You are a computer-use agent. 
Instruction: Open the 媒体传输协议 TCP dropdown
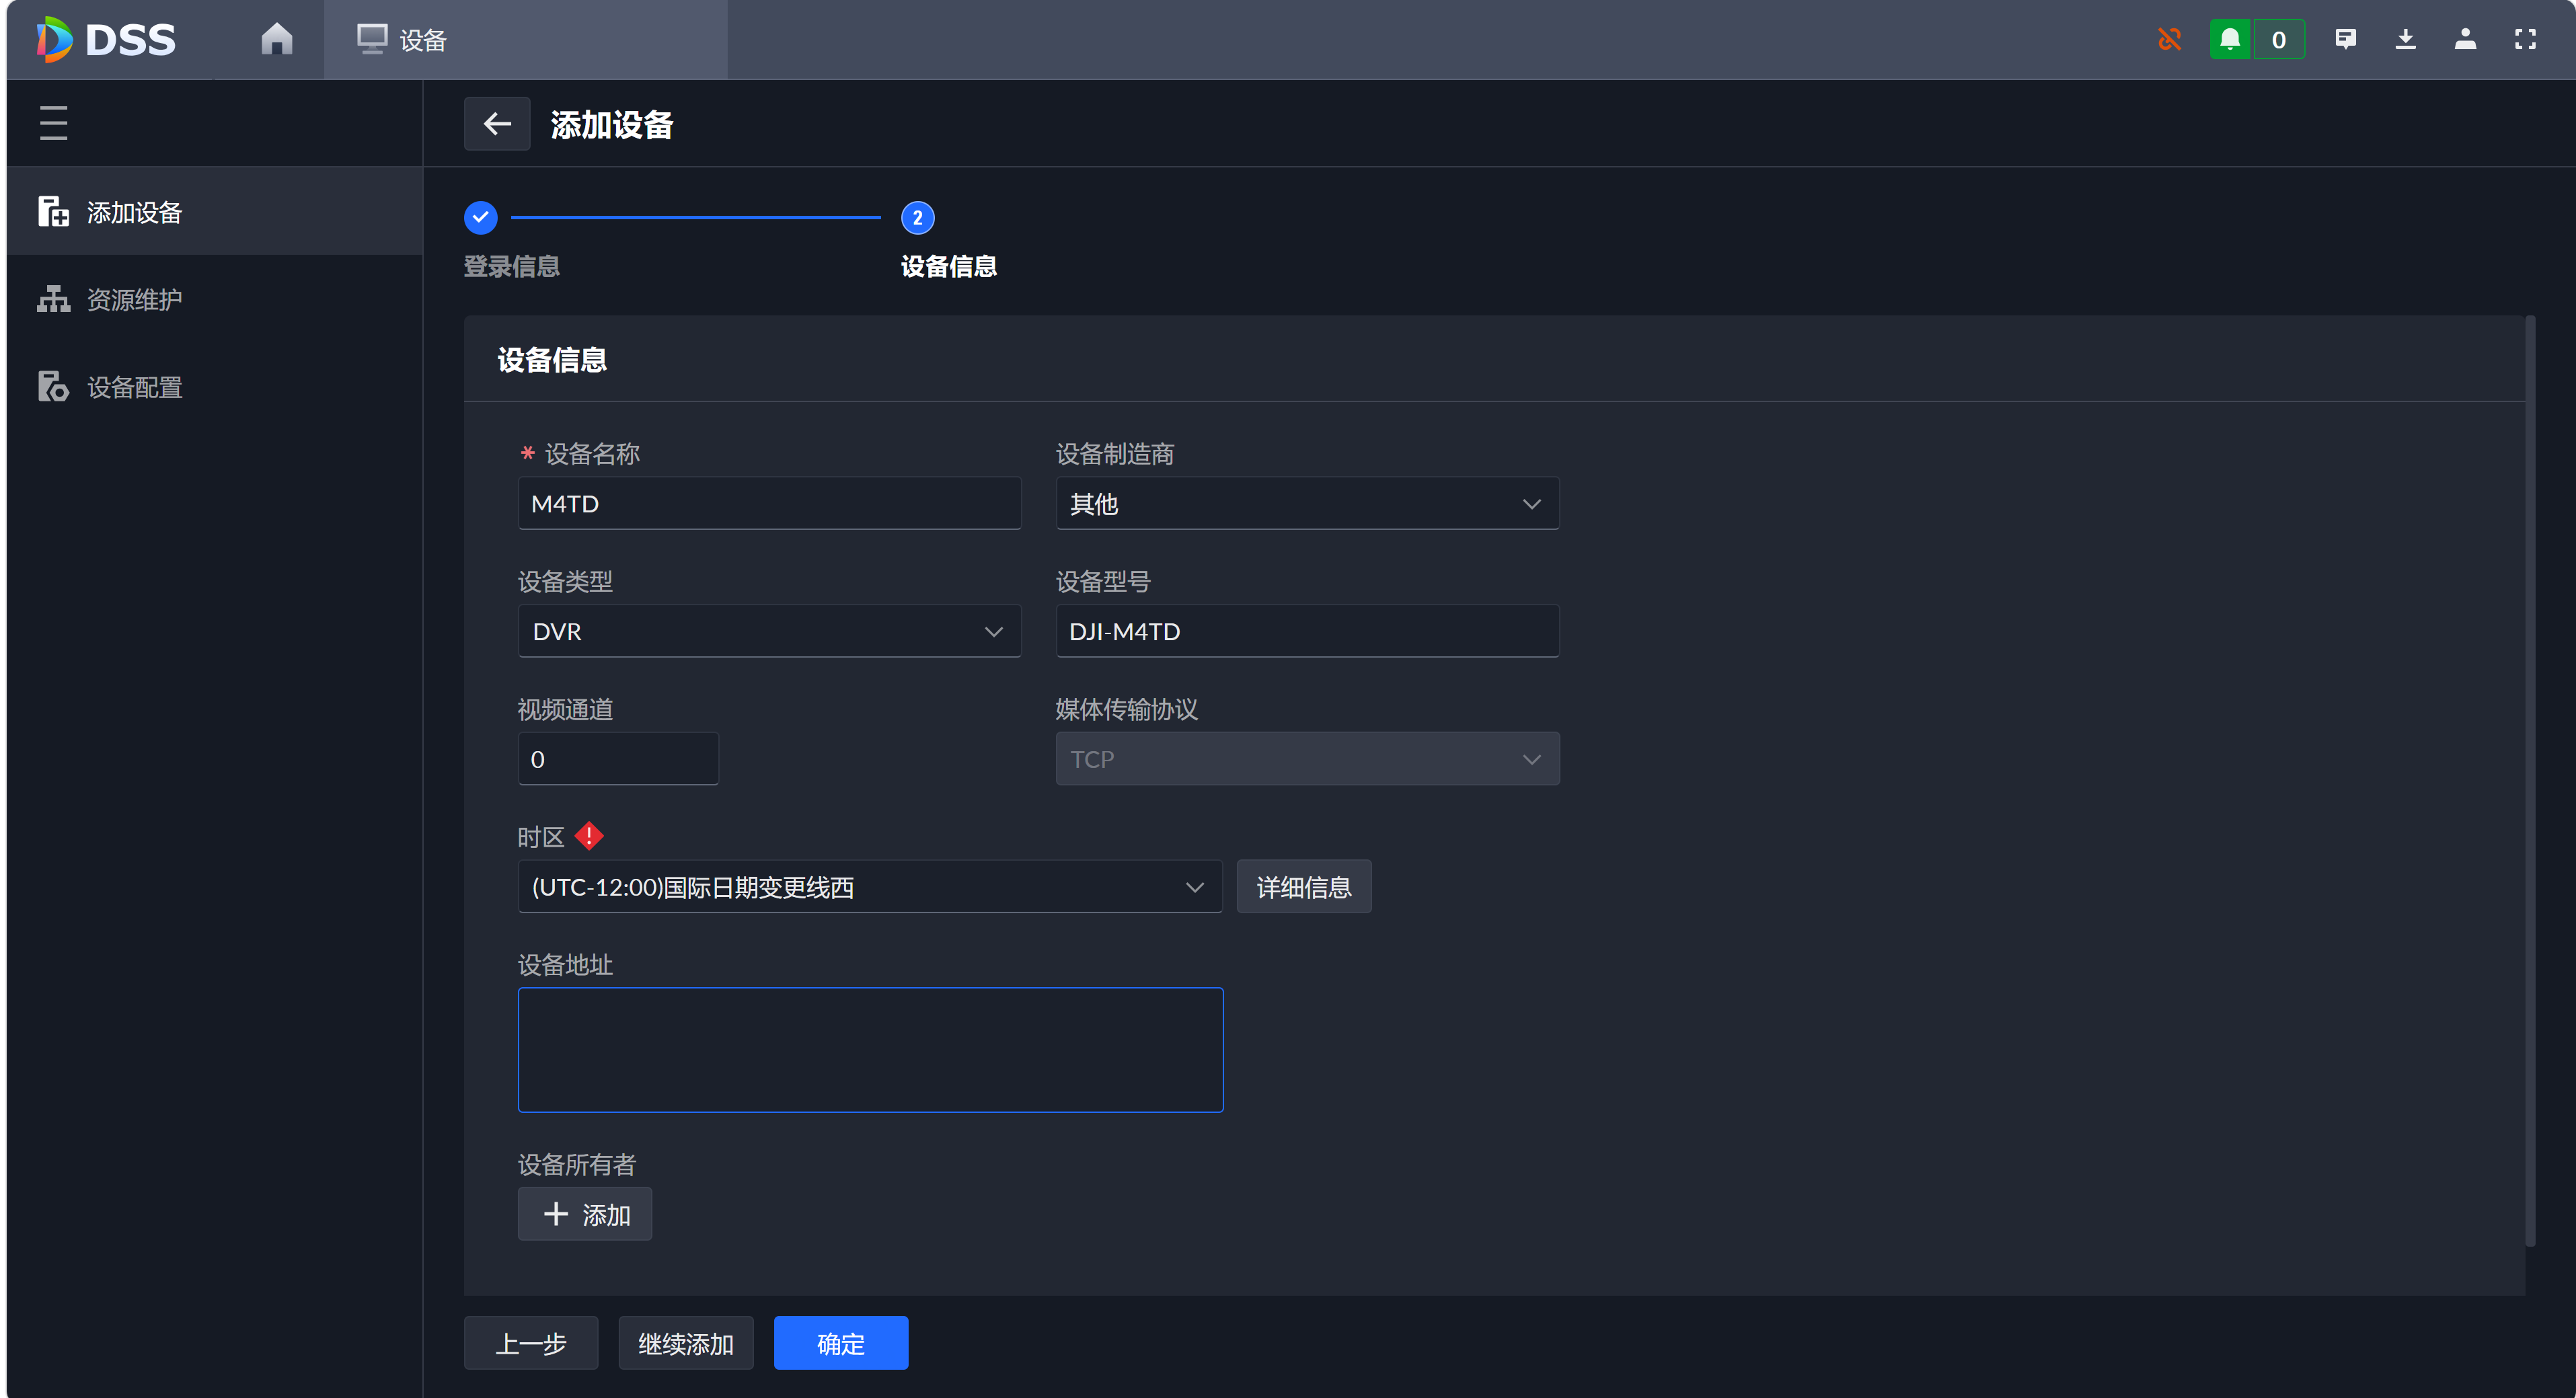click(x=1307, y=759)
